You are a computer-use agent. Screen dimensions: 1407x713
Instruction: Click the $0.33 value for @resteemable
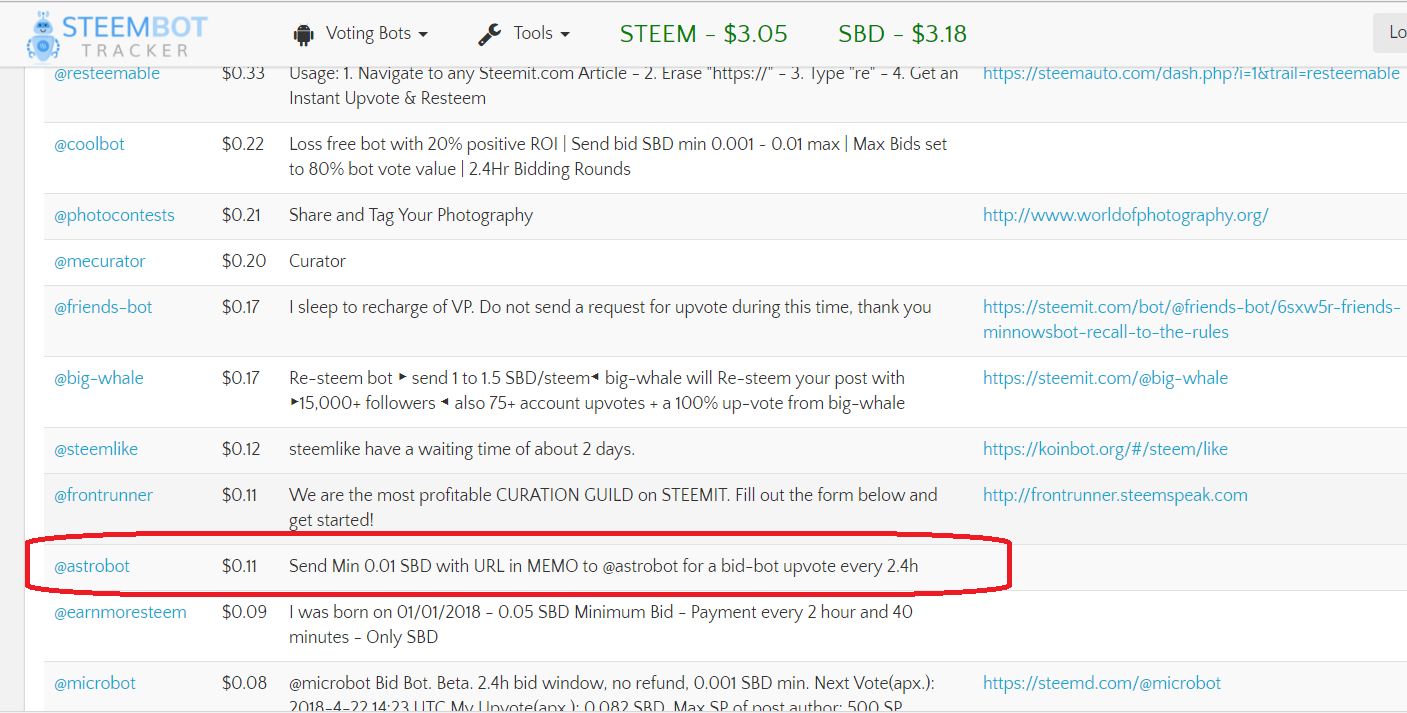point(243,73)
